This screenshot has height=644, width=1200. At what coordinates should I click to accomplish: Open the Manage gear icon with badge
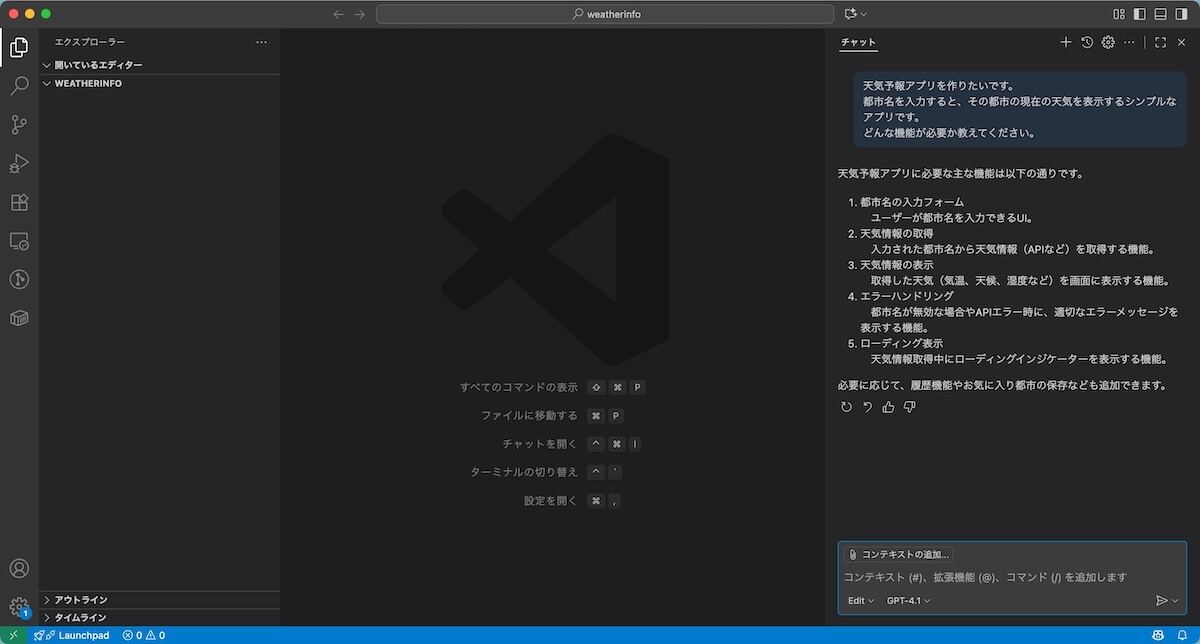(x=19, y=607)
